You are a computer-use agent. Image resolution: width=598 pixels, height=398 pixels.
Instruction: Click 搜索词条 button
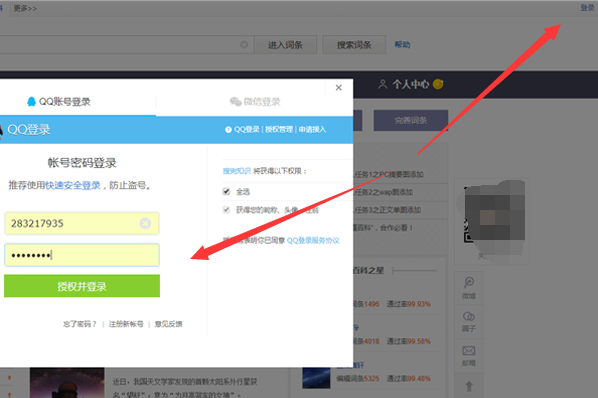354,45
